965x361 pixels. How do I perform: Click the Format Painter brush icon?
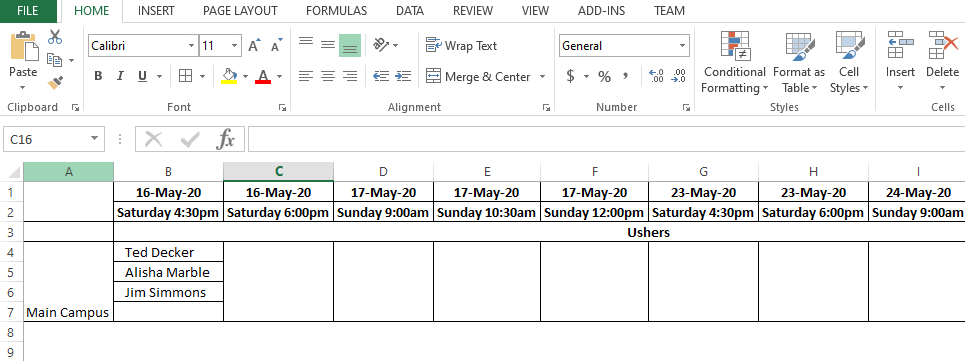(x=55, y=82)
